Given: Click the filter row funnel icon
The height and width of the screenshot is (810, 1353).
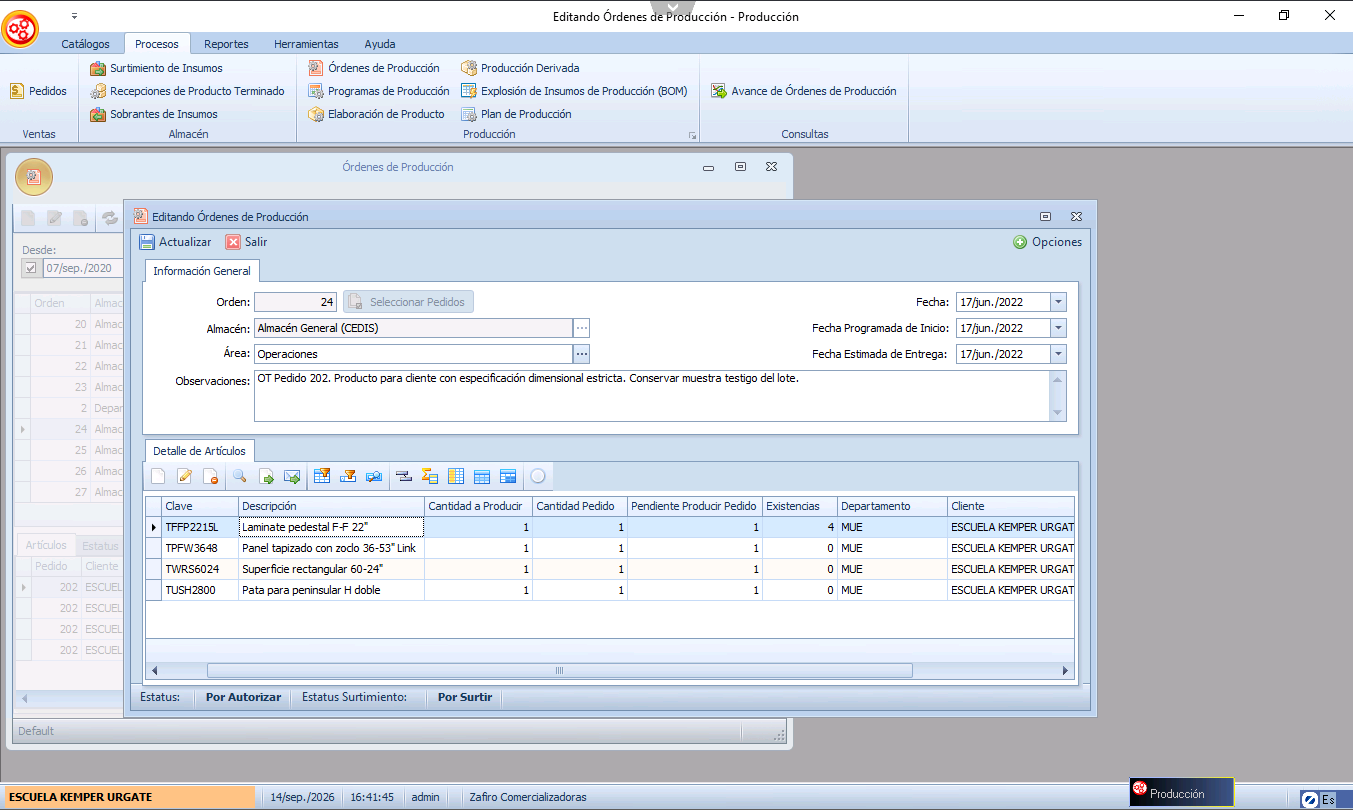Looking at the screenshot, I should pos(348,477).
